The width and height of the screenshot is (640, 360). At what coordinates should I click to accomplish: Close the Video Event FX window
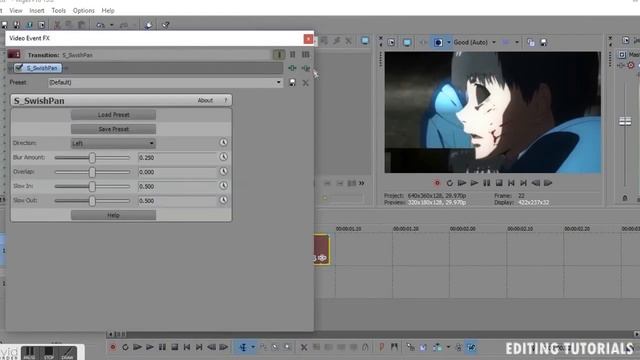(308, 39)
